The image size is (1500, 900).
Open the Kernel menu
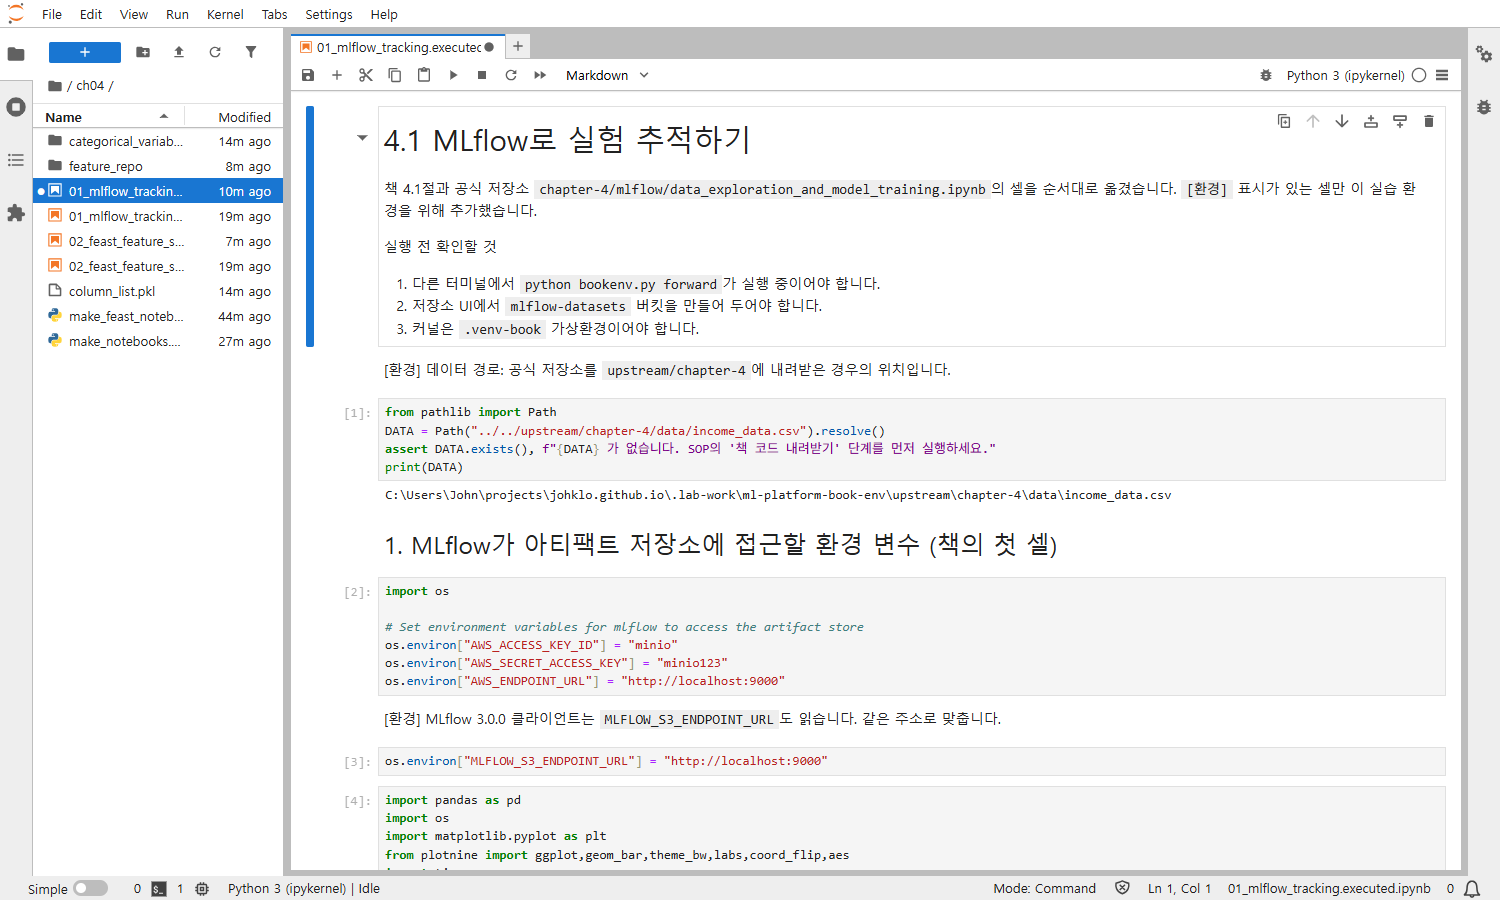[225, 14]
